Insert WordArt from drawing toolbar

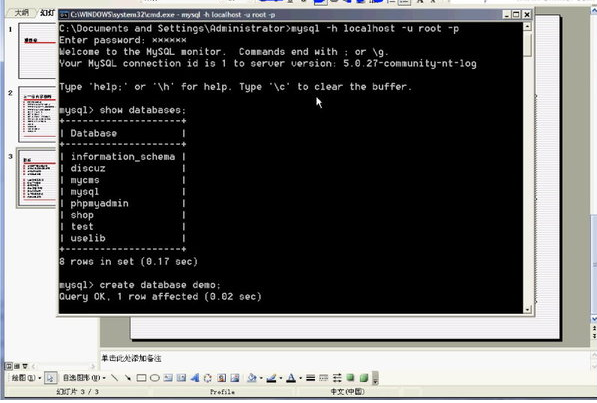(195, 378)
